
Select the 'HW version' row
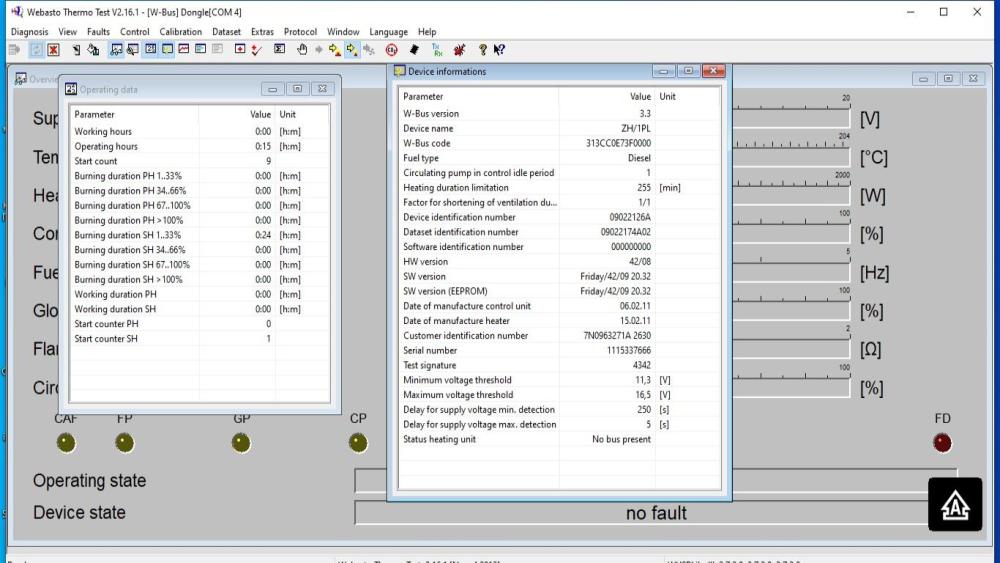(x=559, y=261)
